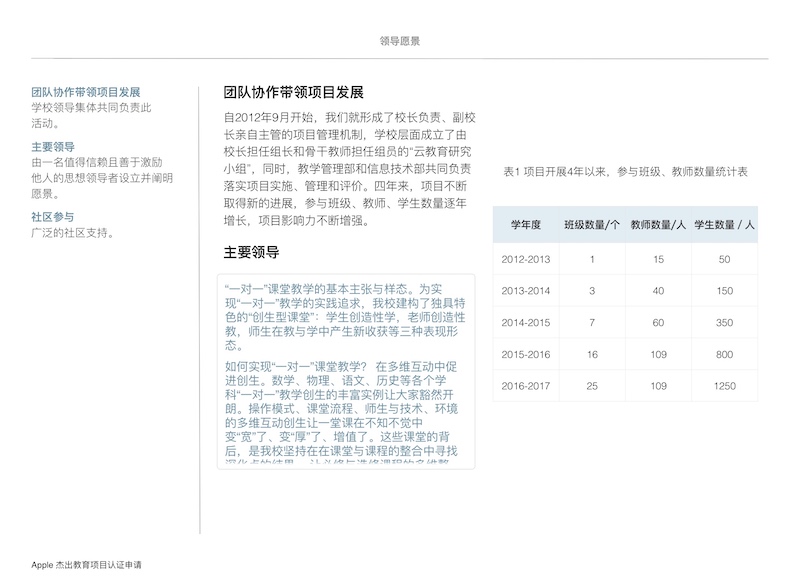Click the 2015-2016 school year cell
Image resolution: width=800 pixels, height=584 pixels.
525,355
